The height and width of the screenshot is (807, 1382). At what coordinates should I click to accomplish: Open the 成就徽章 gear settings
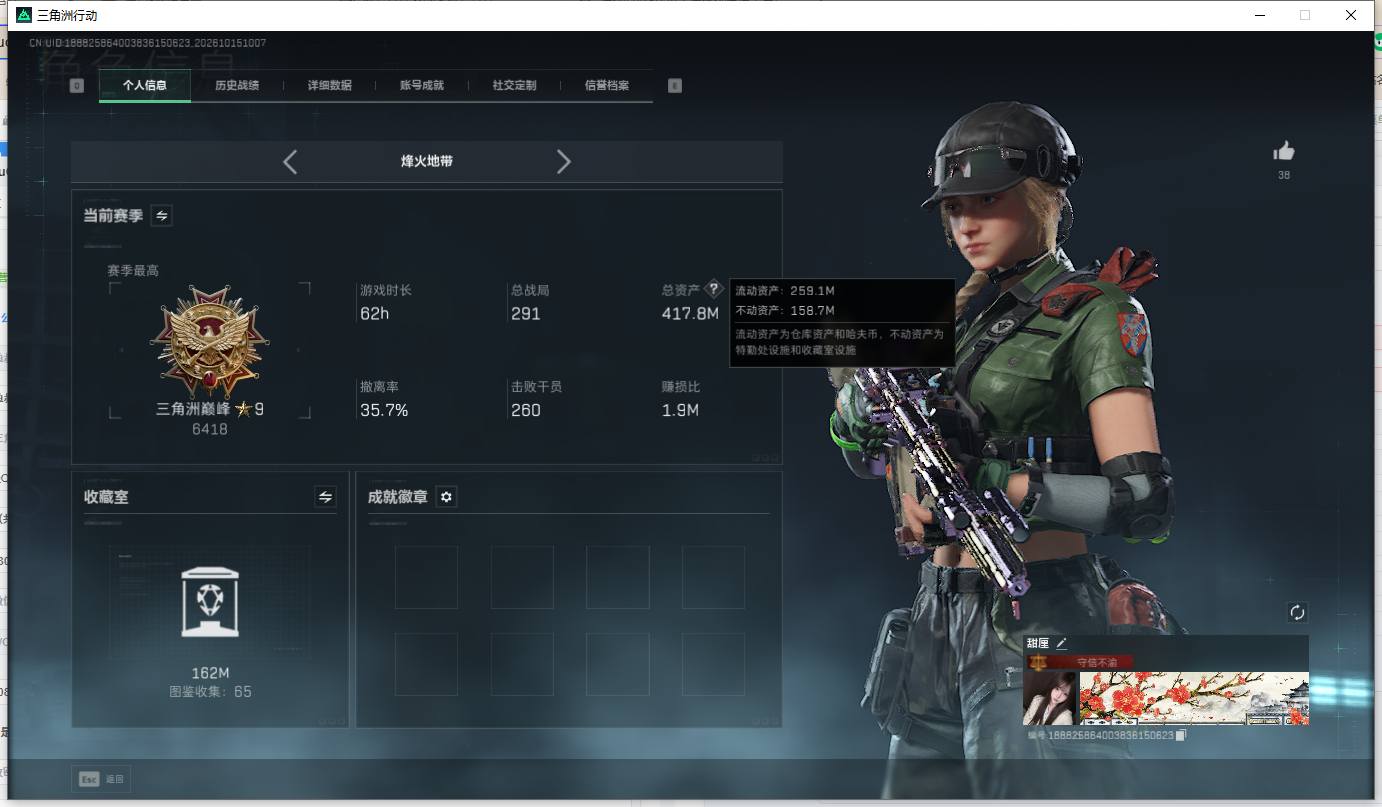446,497
